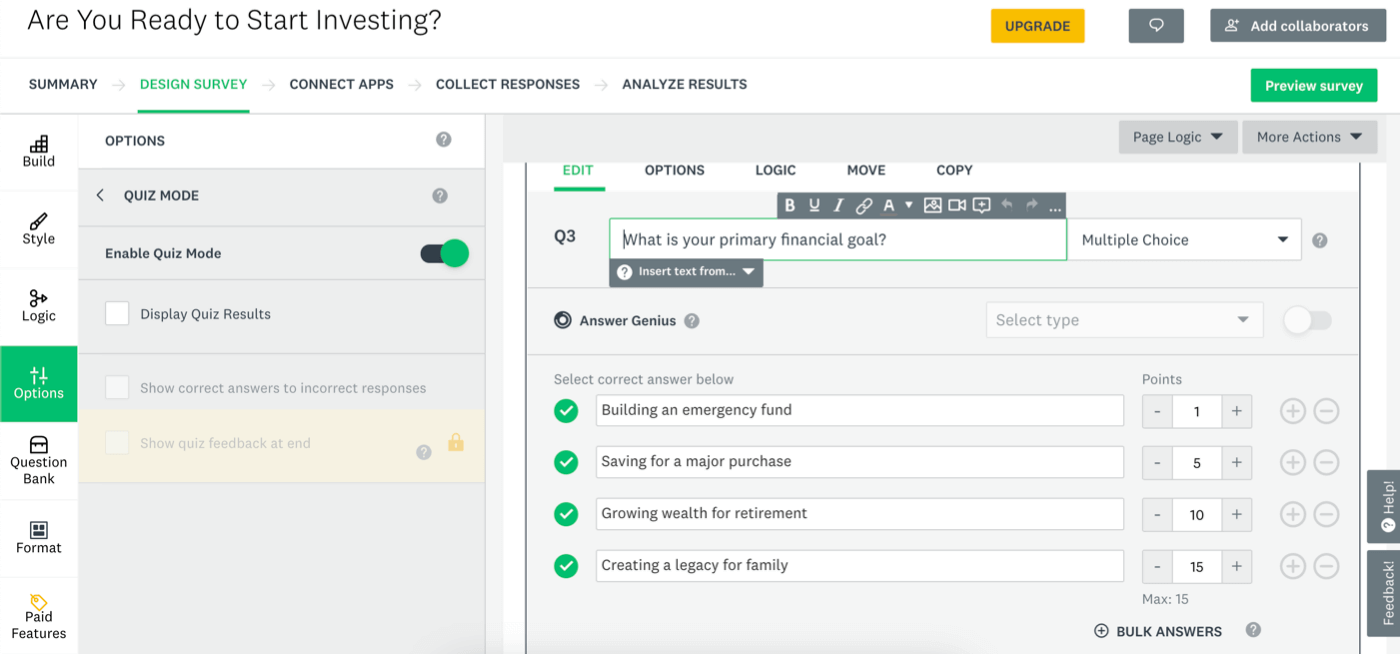Click the Answer Genius help icon
Image resolution: width=1400 pixels, height=654 pixels.
(691, 321)
